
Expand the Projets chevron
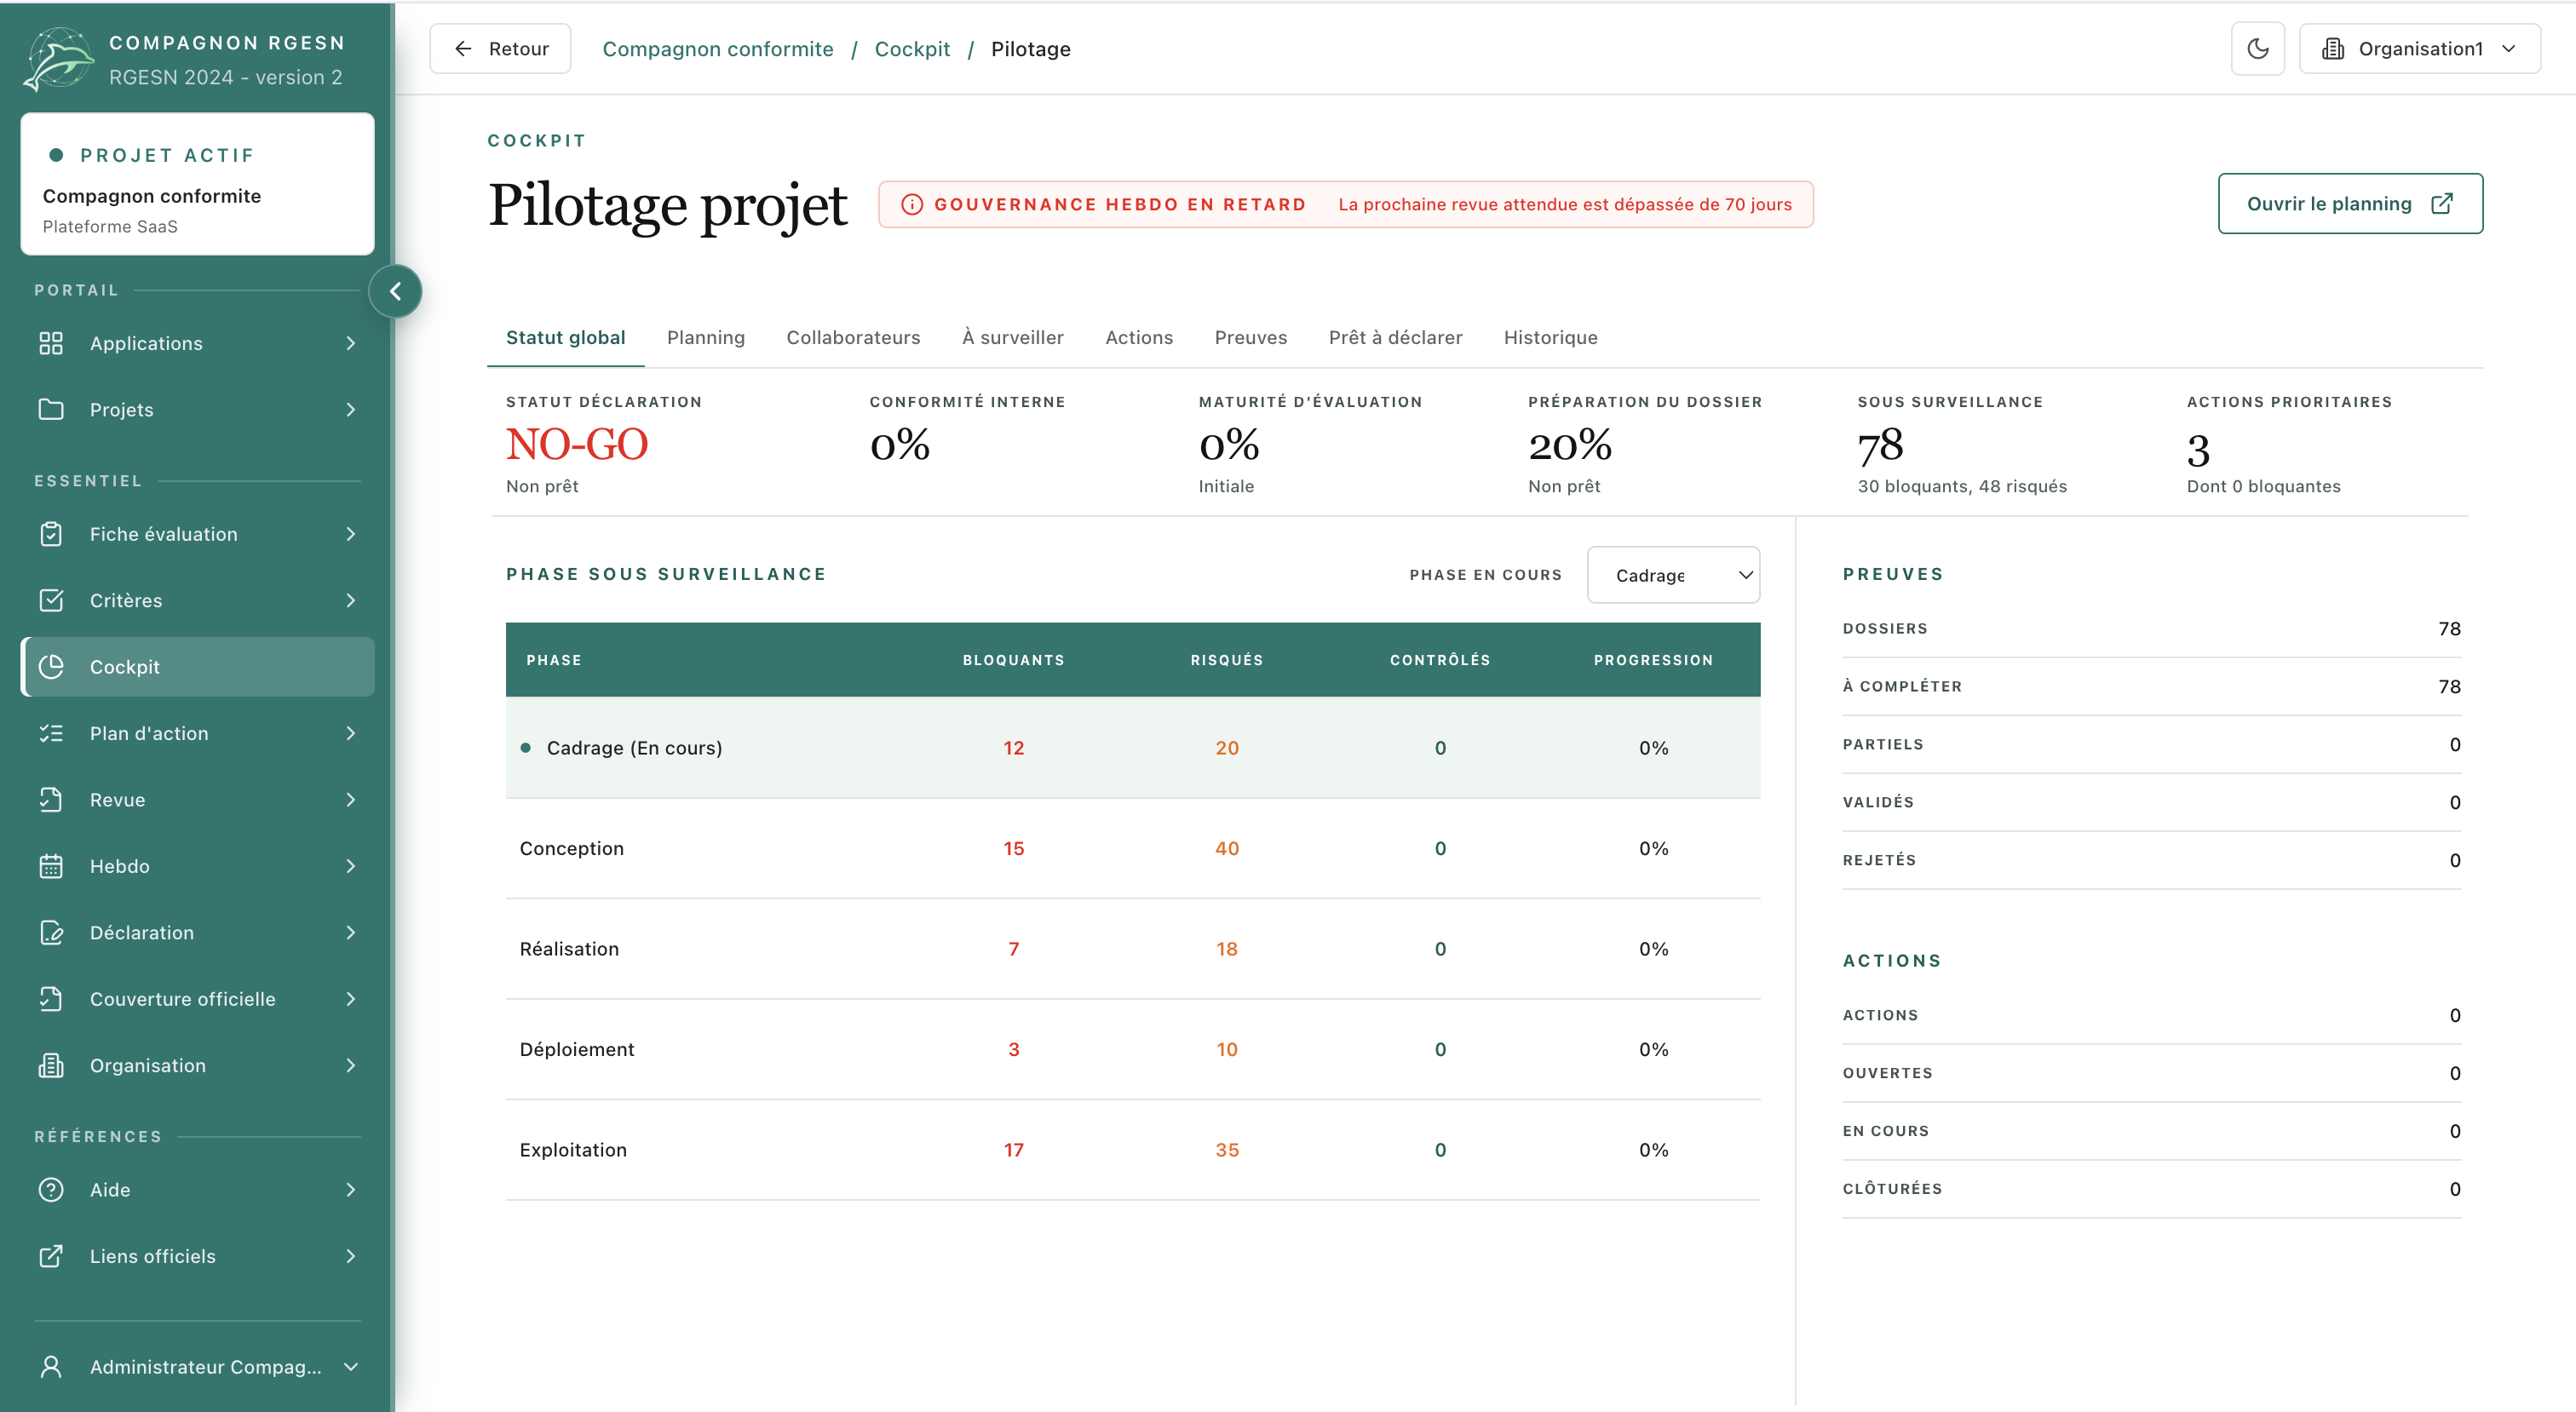click(351, 409)
